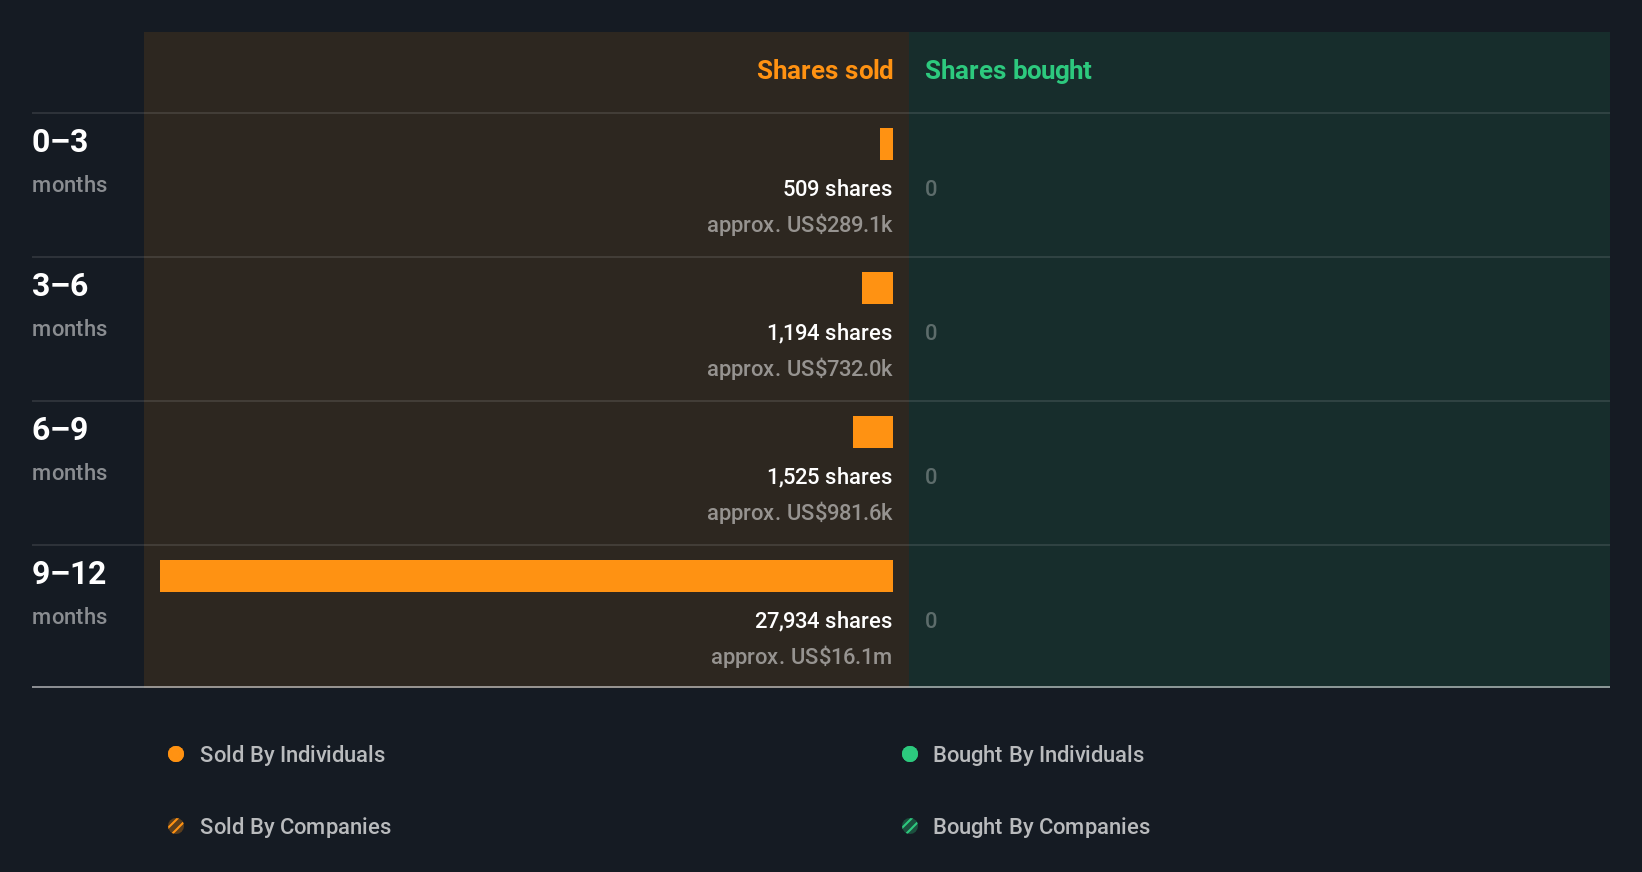
Task: Click the Shares sold column header
Action: (825, 70)
